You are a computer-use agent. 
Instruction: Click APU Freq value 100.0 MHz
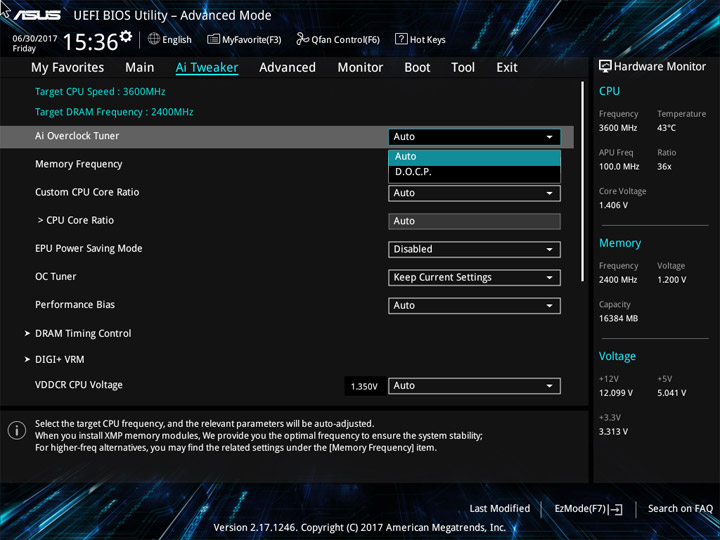pyautogui.click(x=619, y=167)
